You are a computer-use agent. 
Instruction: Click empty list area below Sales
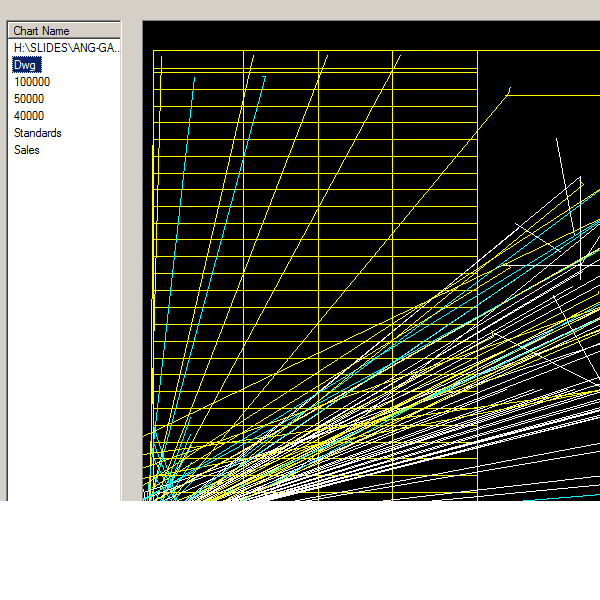[x=64, y=325]
